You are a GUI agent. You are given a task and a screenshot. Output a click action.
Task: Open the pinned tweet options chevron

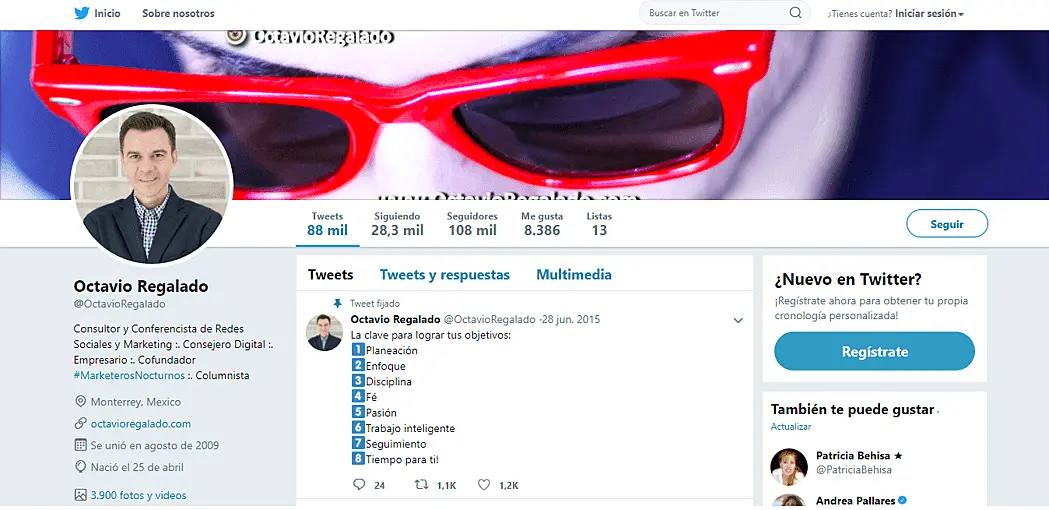point(738,321)
